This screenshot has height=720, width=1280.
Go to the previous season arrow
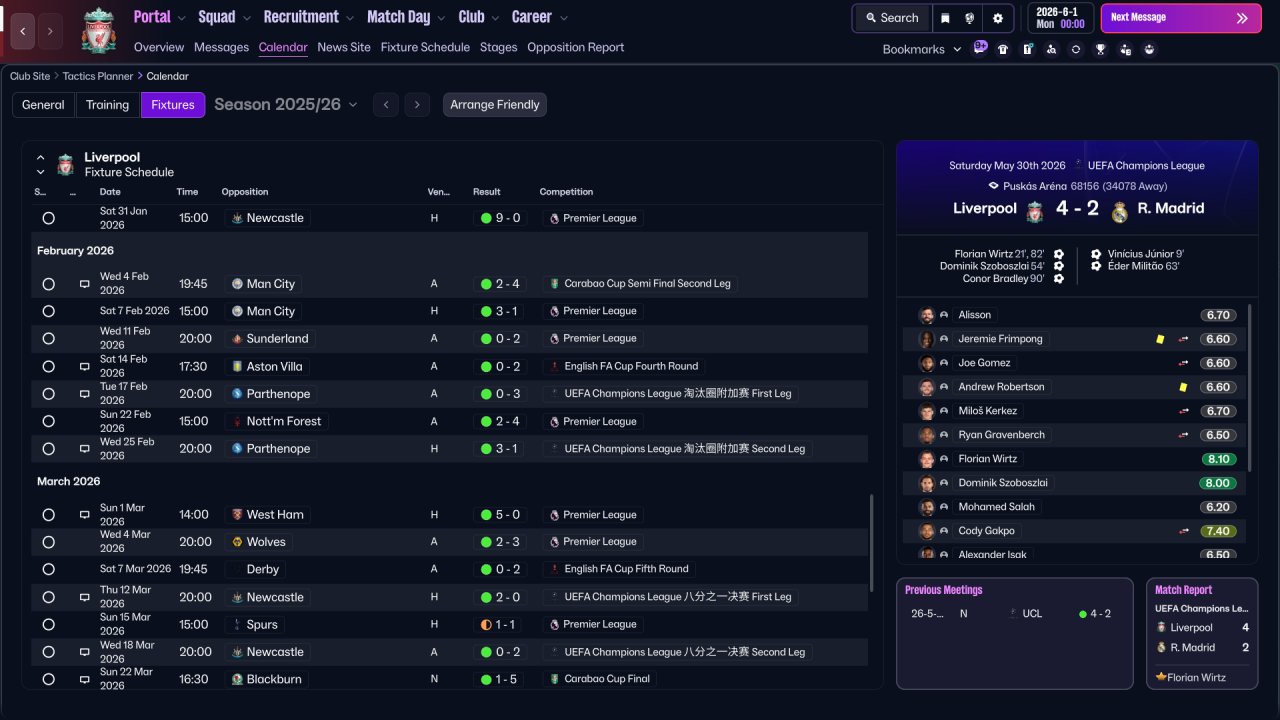pyautogui.click(x=386, y=105)
